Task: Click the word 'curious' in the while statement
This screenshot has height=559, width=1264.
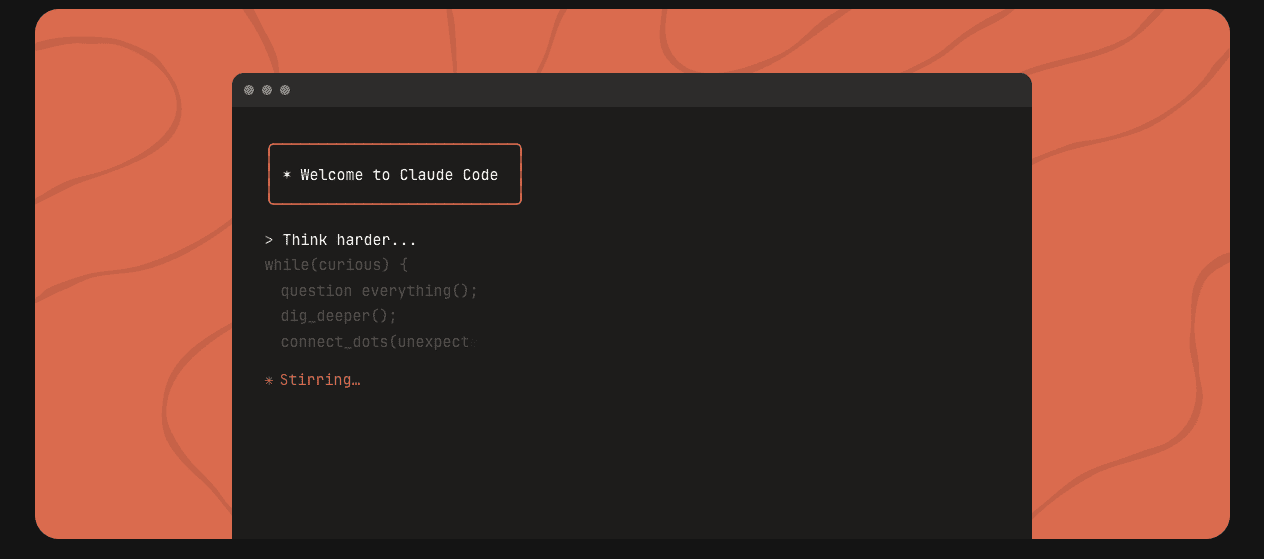Action: (x=350, y=265)
